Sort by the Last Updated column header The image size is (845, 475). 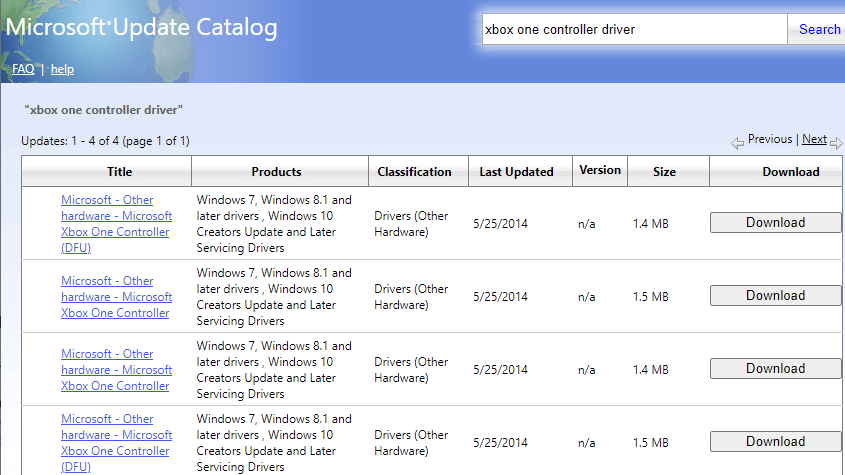point(520,171)
